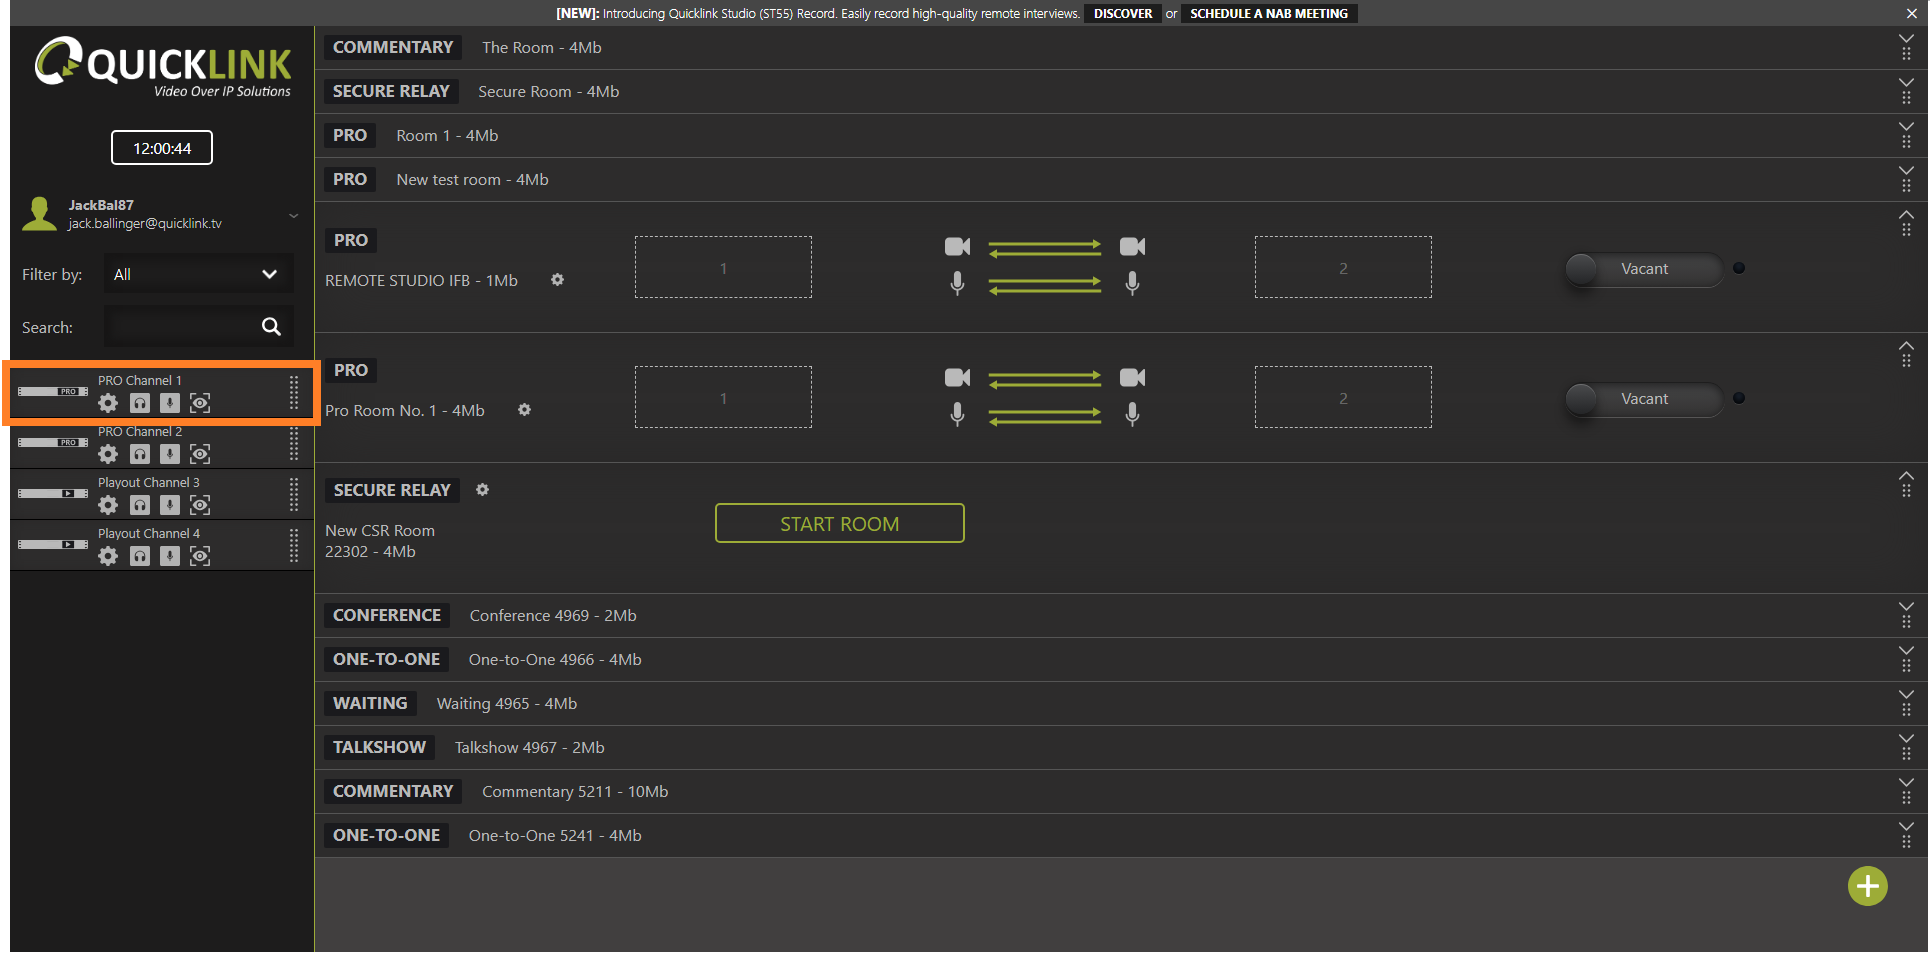The width and height of the screenshot is (1930, 954).
Task: Open settings gear for Playout Channel 3
Action: (x=108, y=505)
